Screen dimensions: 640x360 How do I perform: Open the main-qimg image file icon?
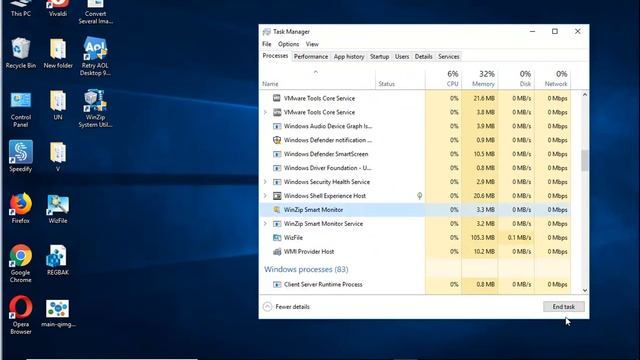tap(58, 313)
